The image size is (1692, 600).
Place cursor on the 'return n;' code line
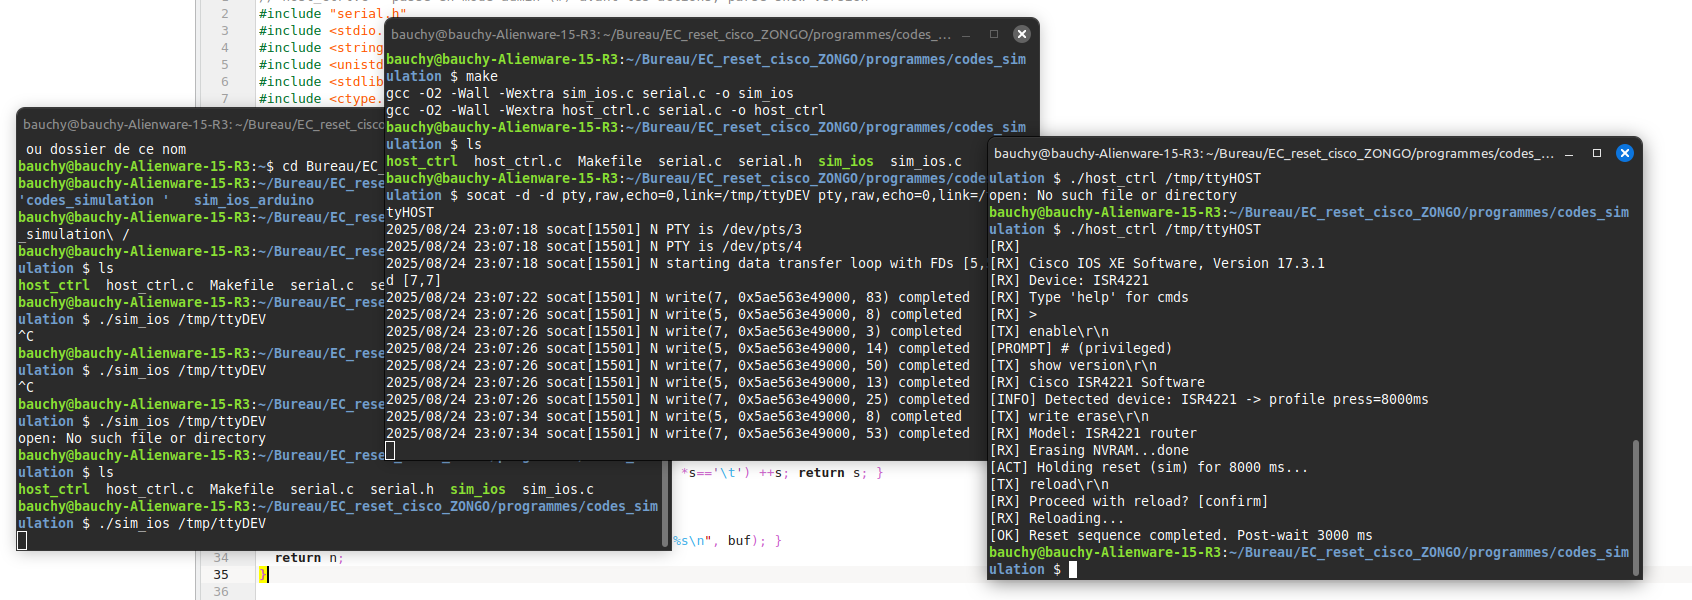(308, 558)
